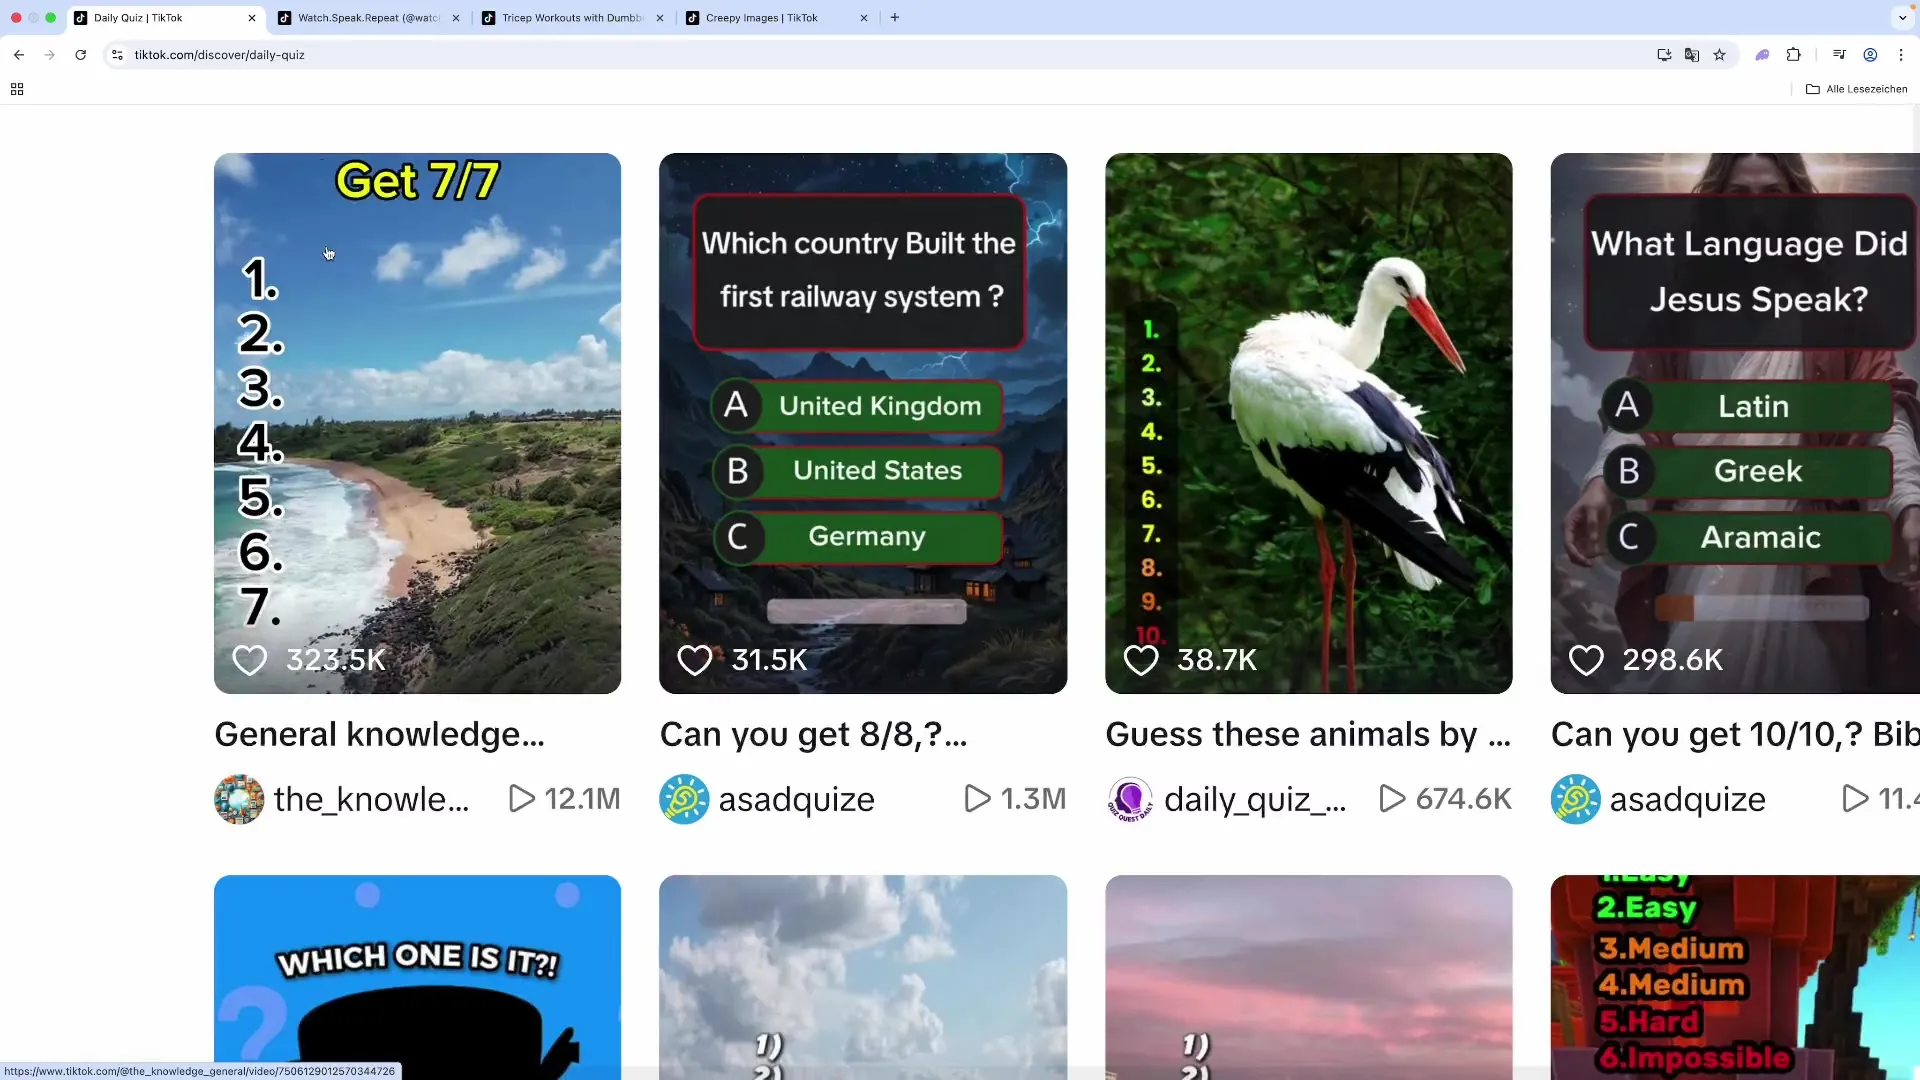Click the reload page icon

(80, 55)
